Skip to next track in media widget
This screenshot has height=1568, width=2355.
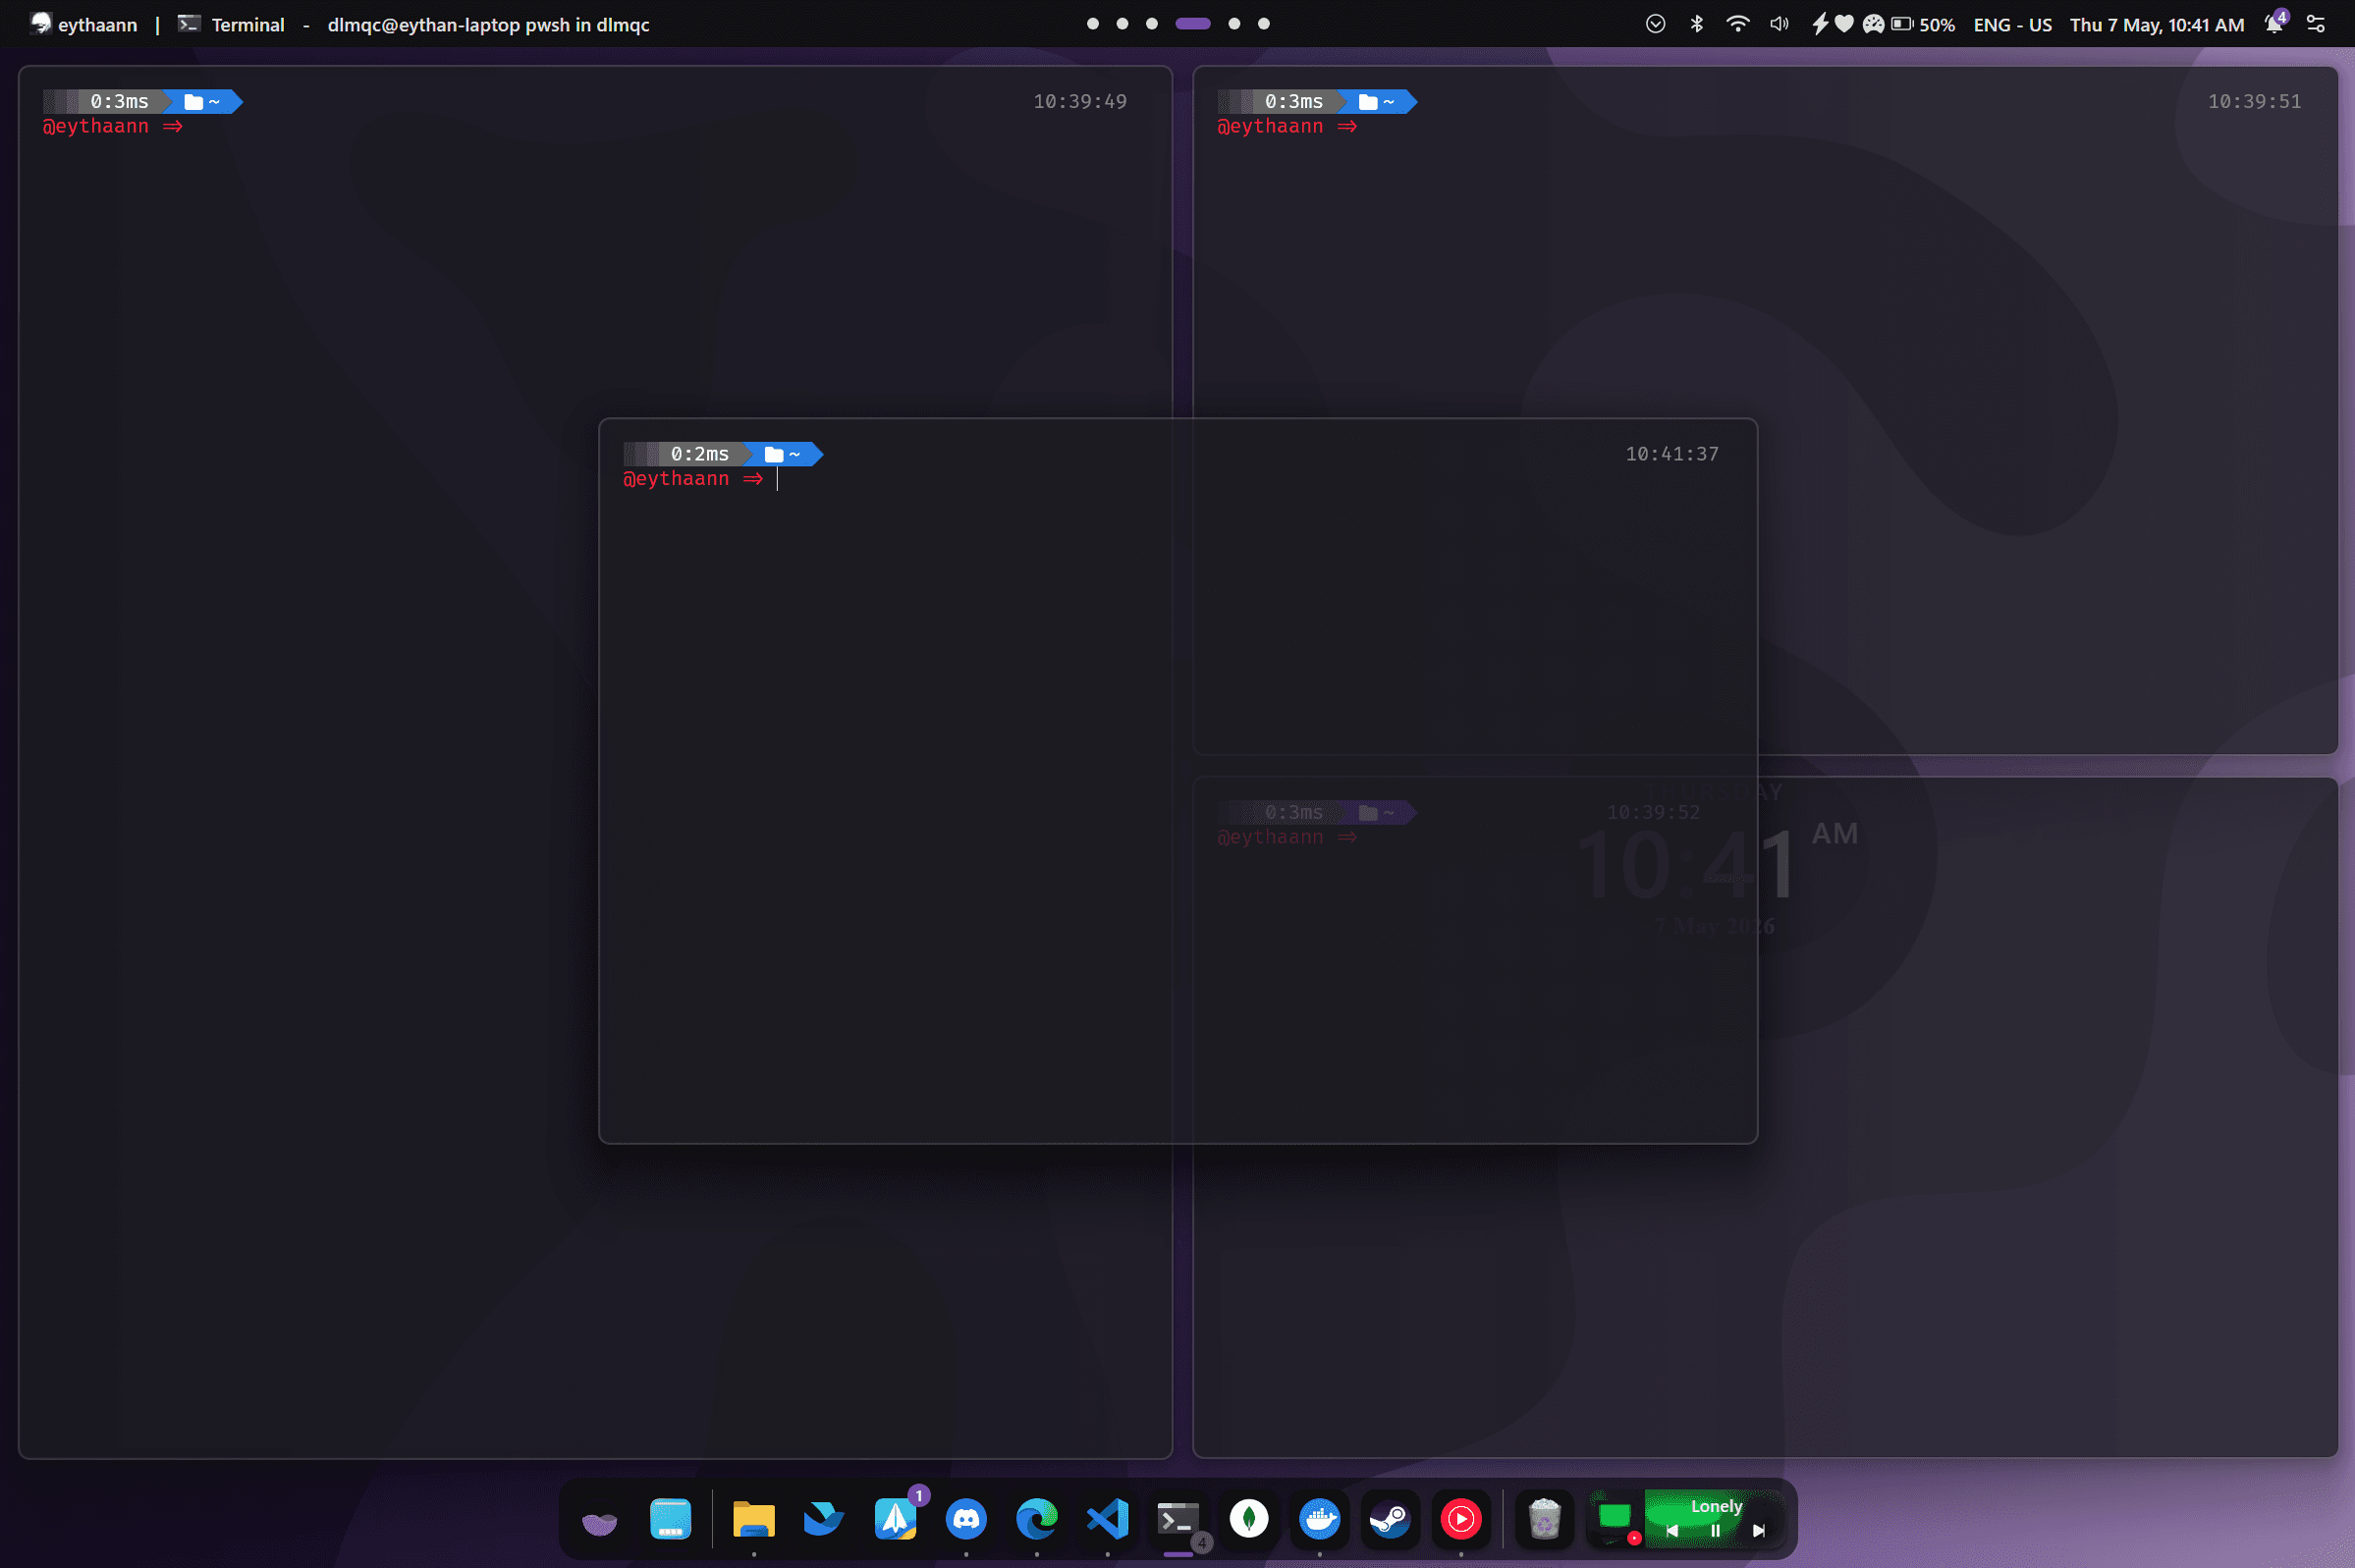[x=1759, y=1531]
